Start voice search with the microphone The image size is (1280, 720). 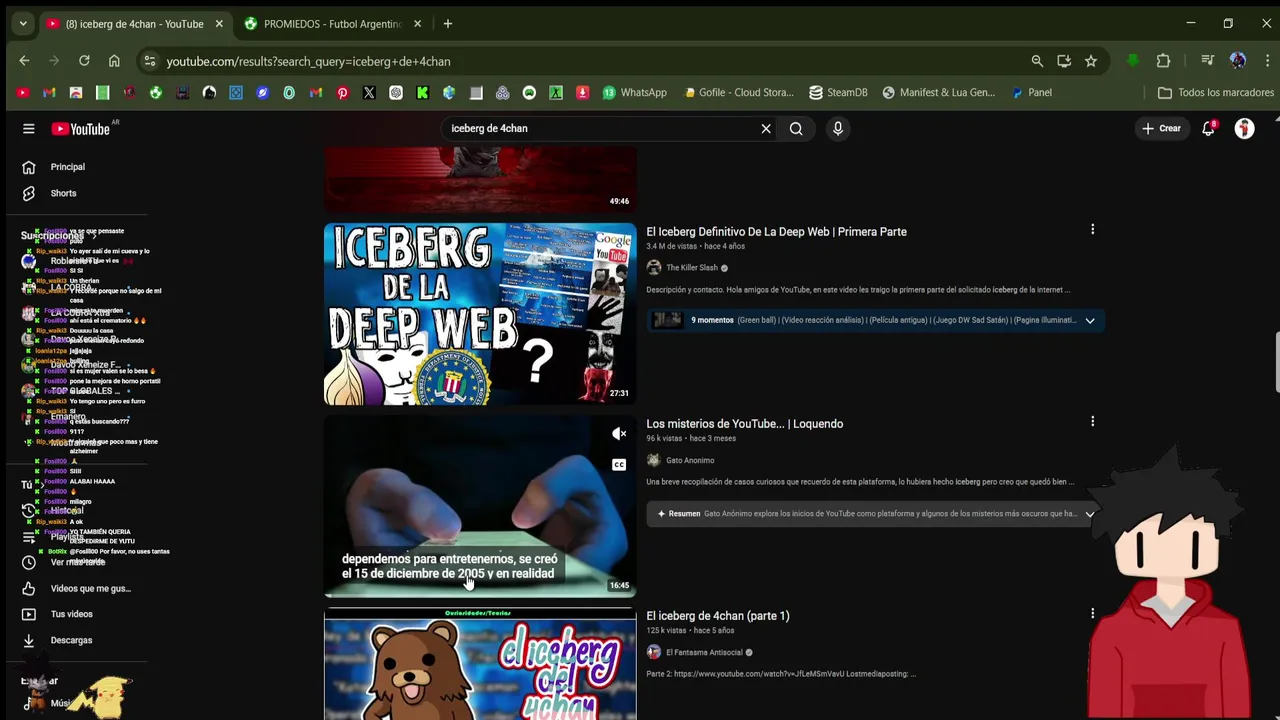pos(838,128)
